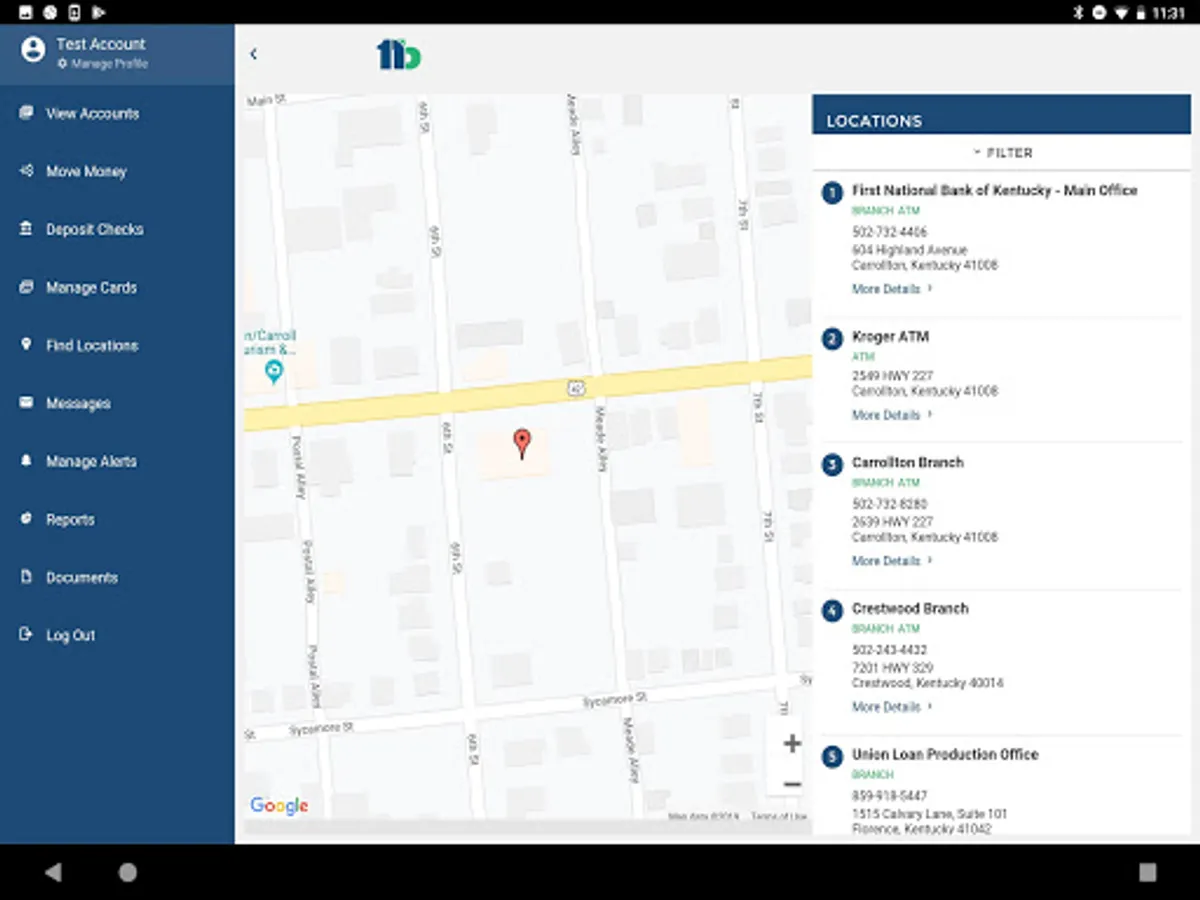This screenshot has height=900, width=1200.
Task: Select Crestwood Branch location
Action: tap(910, 609)
